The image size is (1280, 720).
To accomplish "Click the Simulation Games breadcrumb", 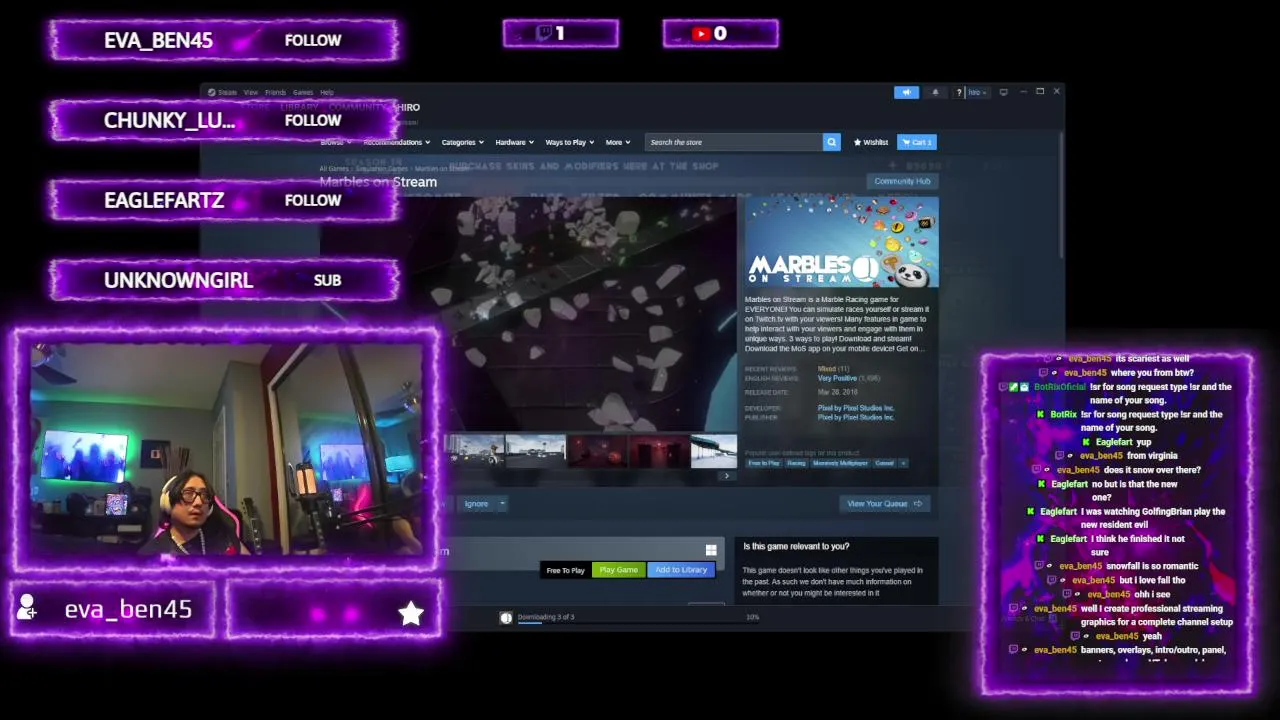I will [x=382, y=169].
